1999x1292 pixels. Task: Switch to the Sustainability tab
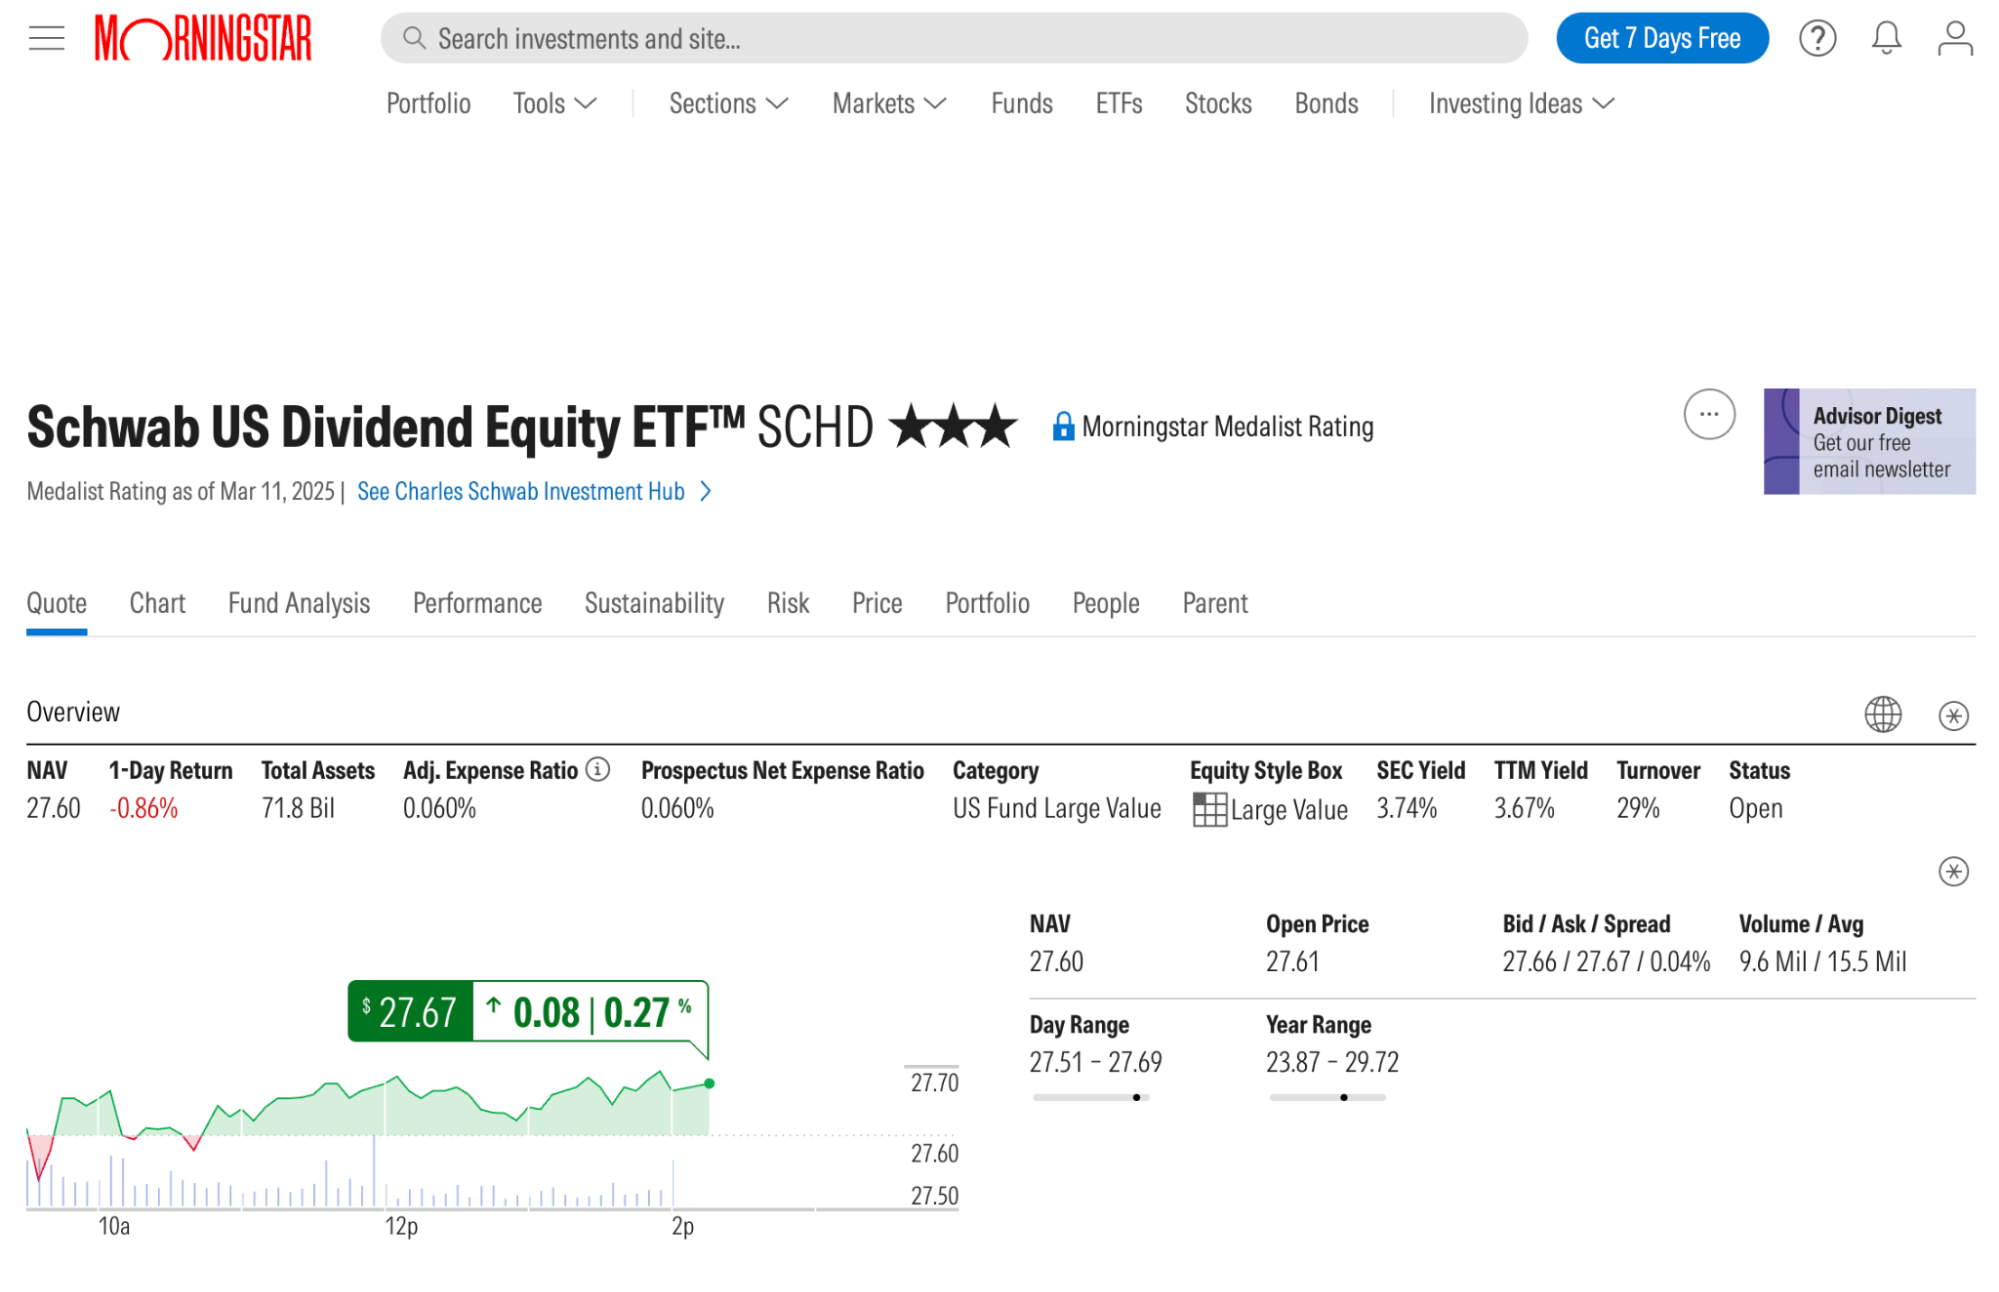pyautogui.click(x=654, y=603)
